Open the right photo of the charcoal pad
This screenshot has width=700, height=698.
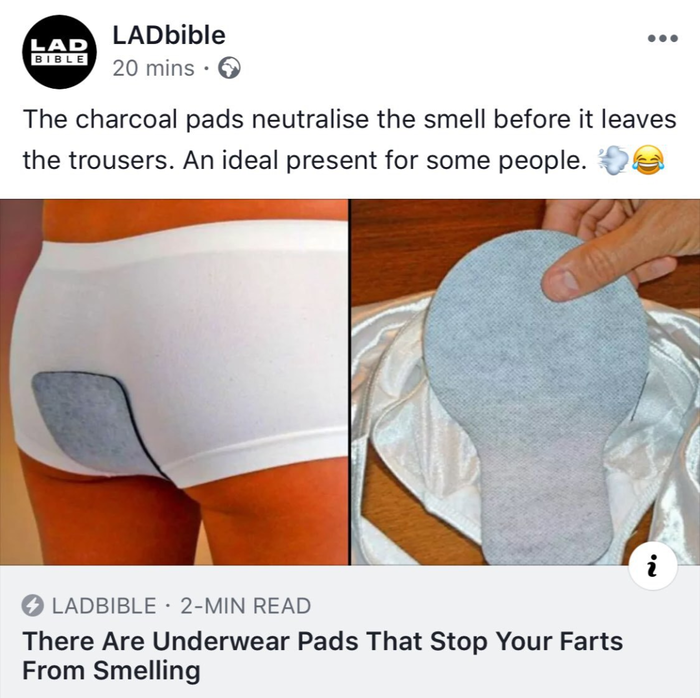coord(525,382)
